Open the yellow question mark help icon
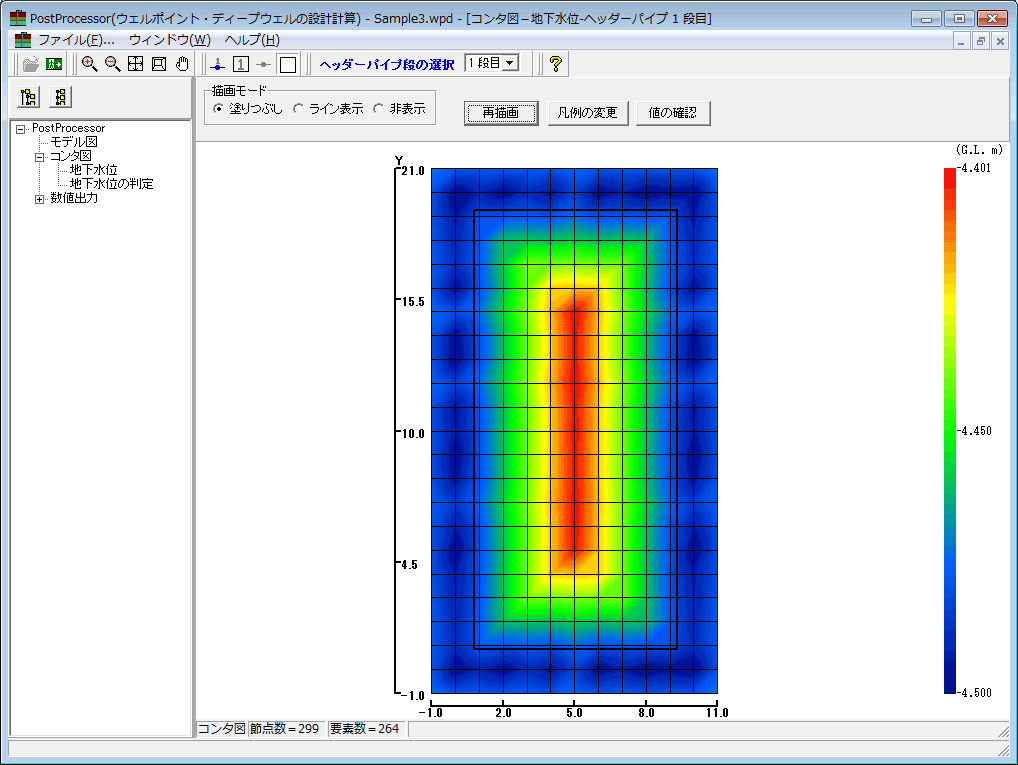Image resolution: width=1018 pixels, height=765 pixels. (x=556, y=64)
